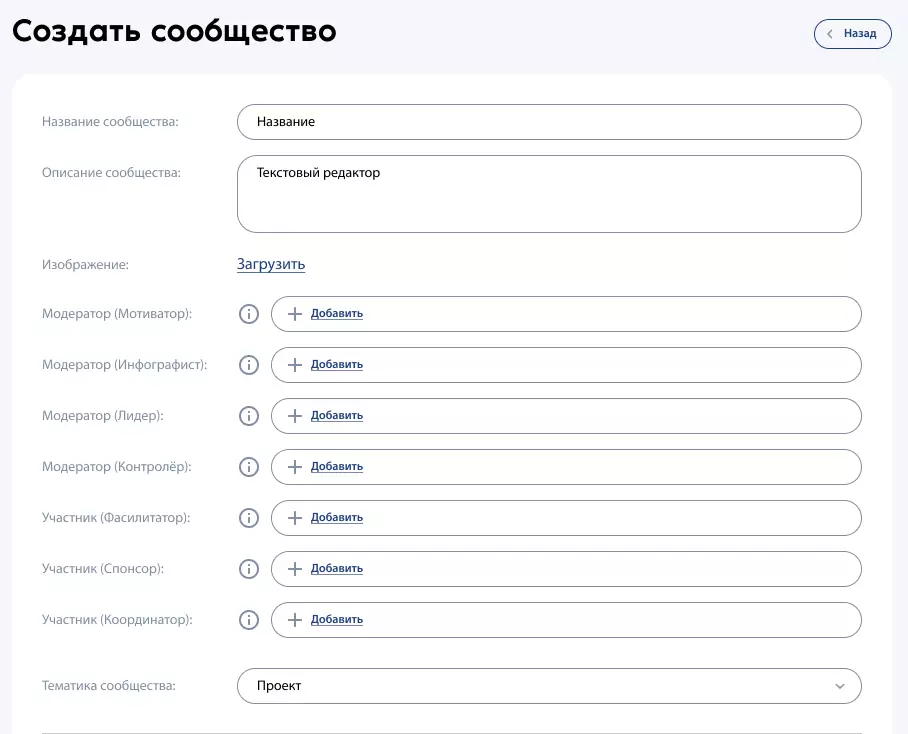The image size is (908, 734).
Task: Click chevron arrow in Проект selector
Action: (x=840, y=686)
